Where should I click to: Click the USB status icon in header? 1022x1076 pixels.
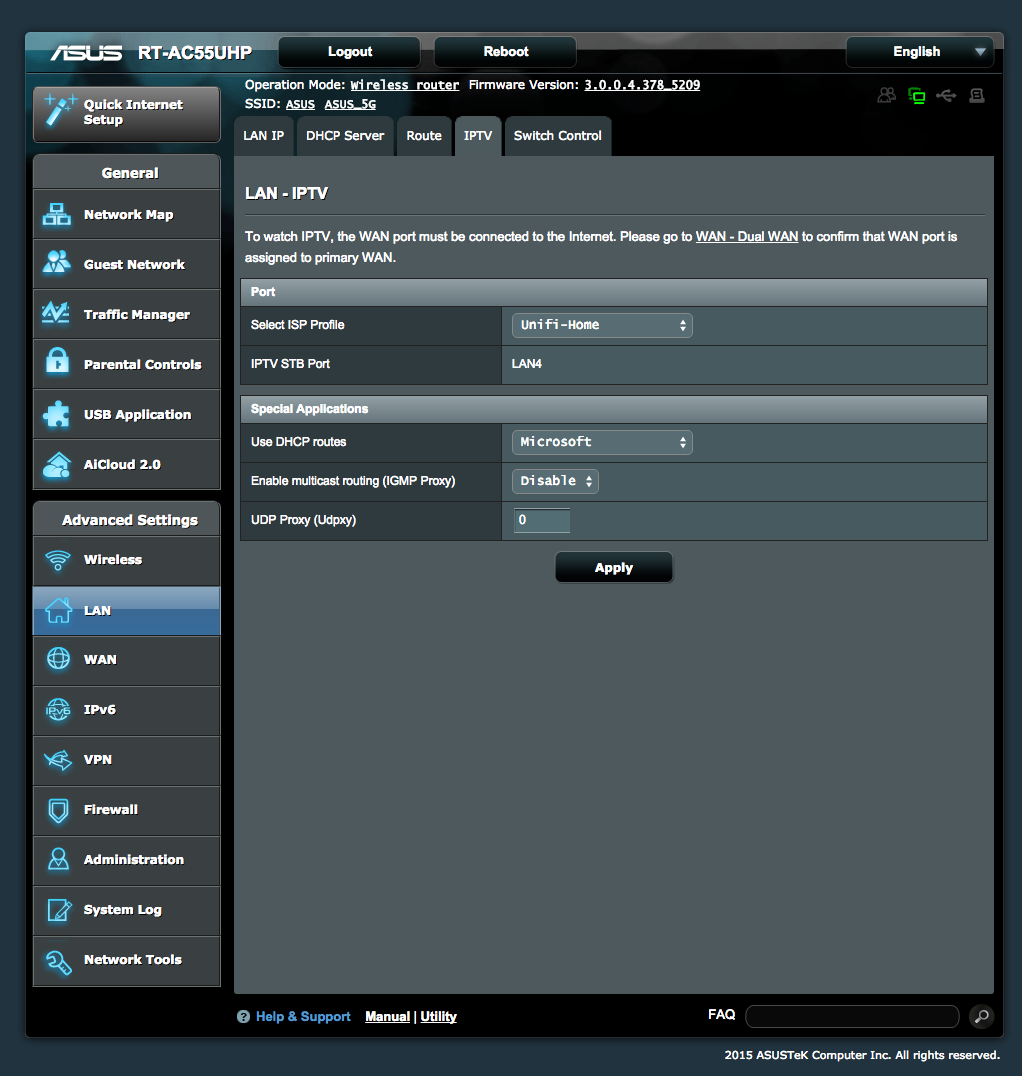tap(946, 96)
